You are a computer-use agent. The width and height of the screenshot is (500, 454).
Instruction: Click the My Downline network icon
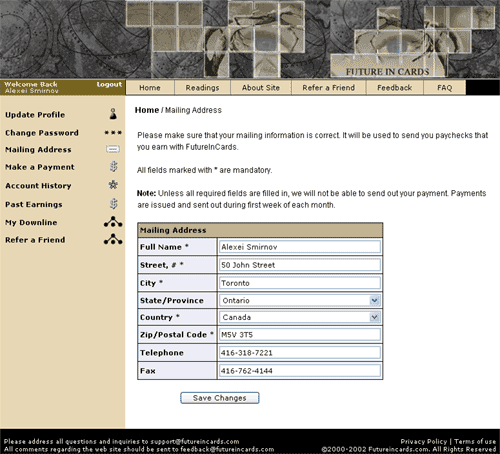coord(113,222)
